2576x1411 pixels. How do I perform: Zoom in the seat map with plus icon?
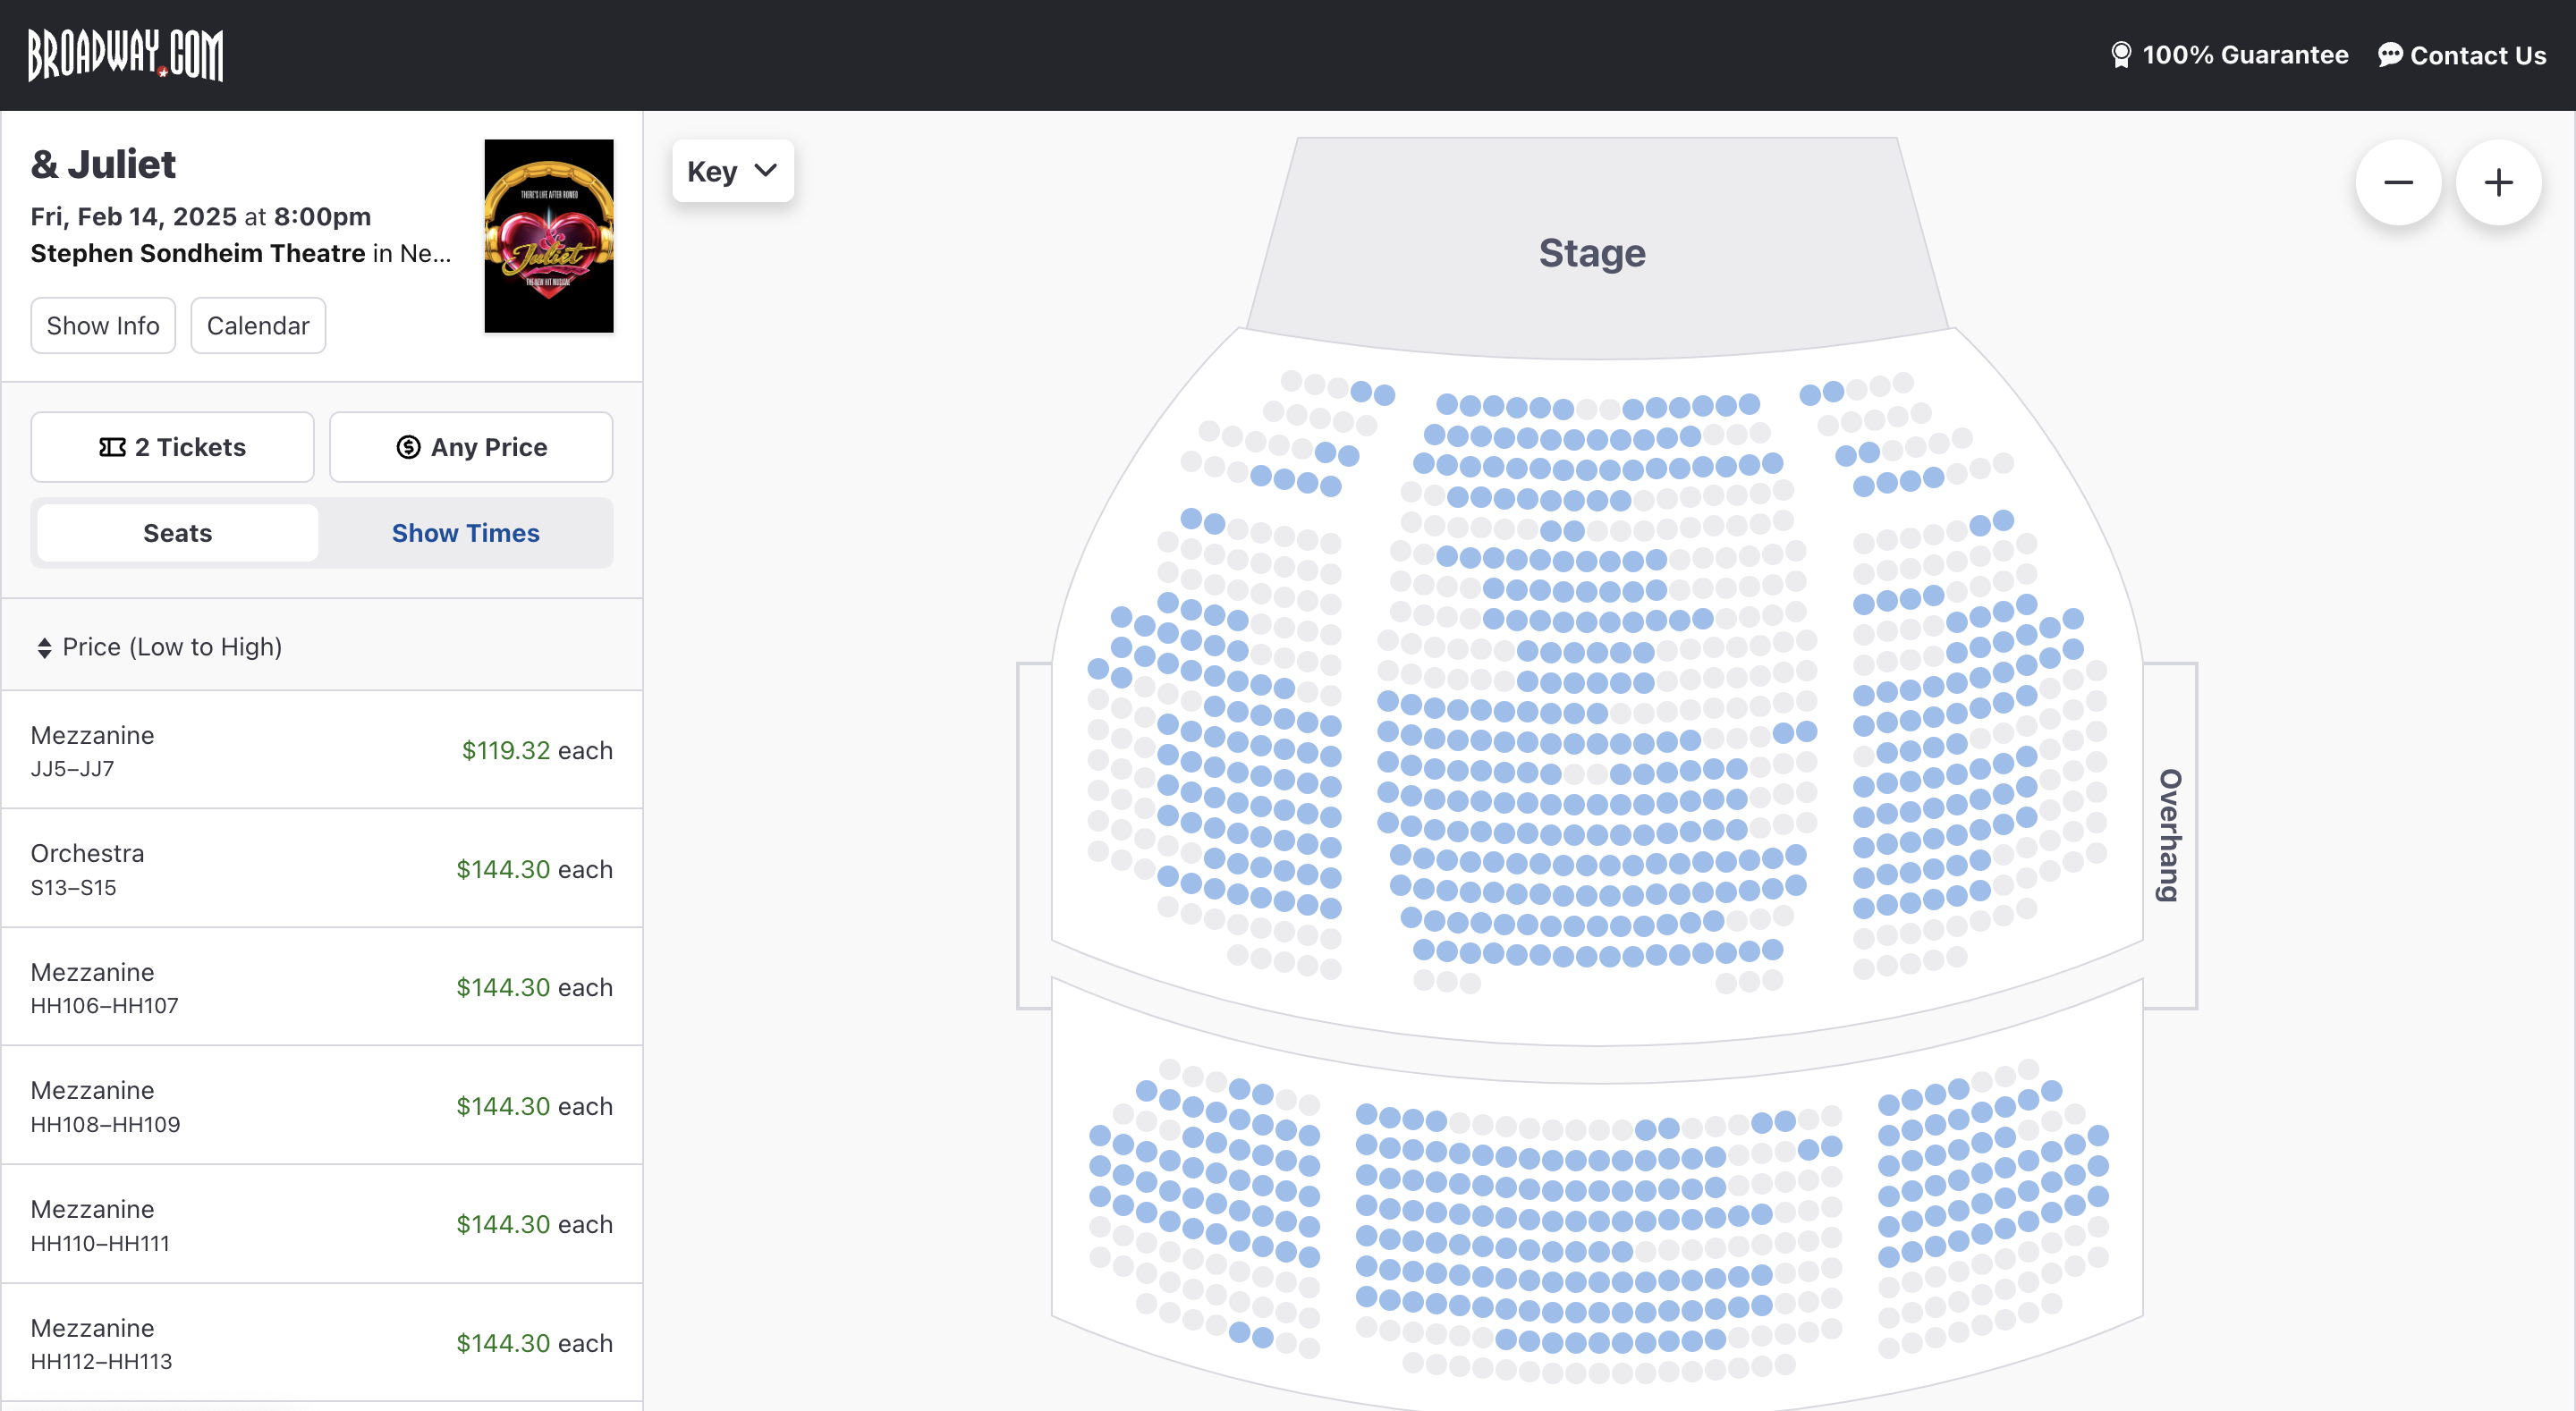(2498, 182)
